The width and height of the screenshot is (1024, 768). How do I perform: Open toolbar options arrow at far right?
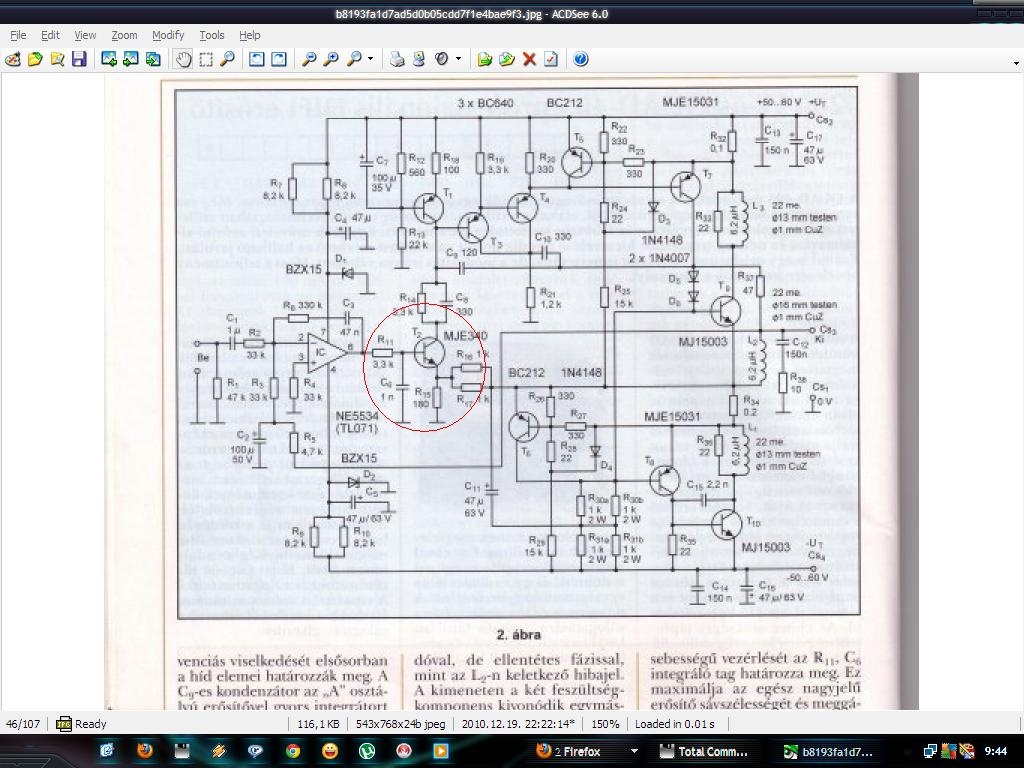[1016, 63]
